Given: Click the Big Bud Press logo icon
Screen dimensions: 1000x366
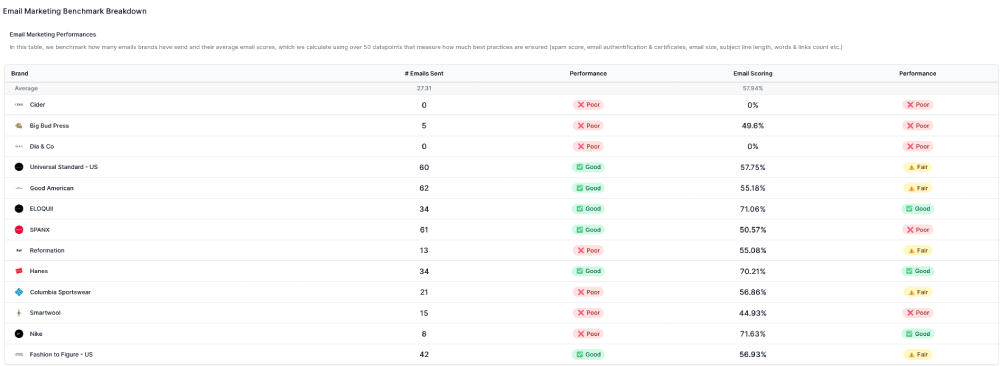Looking at the screenshot, I should [x=18, y=126].
